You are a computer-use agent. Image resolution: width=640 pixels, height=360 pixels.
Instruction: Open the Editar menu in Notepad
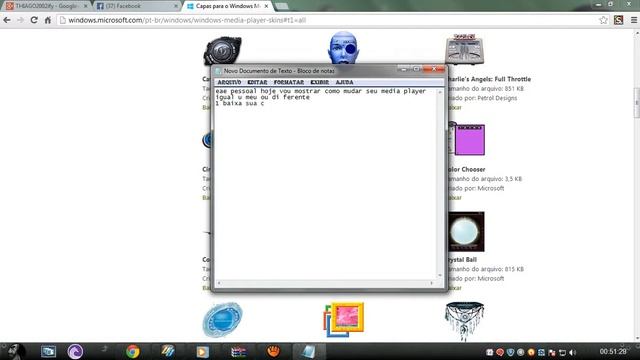click(x=257, y=82)
